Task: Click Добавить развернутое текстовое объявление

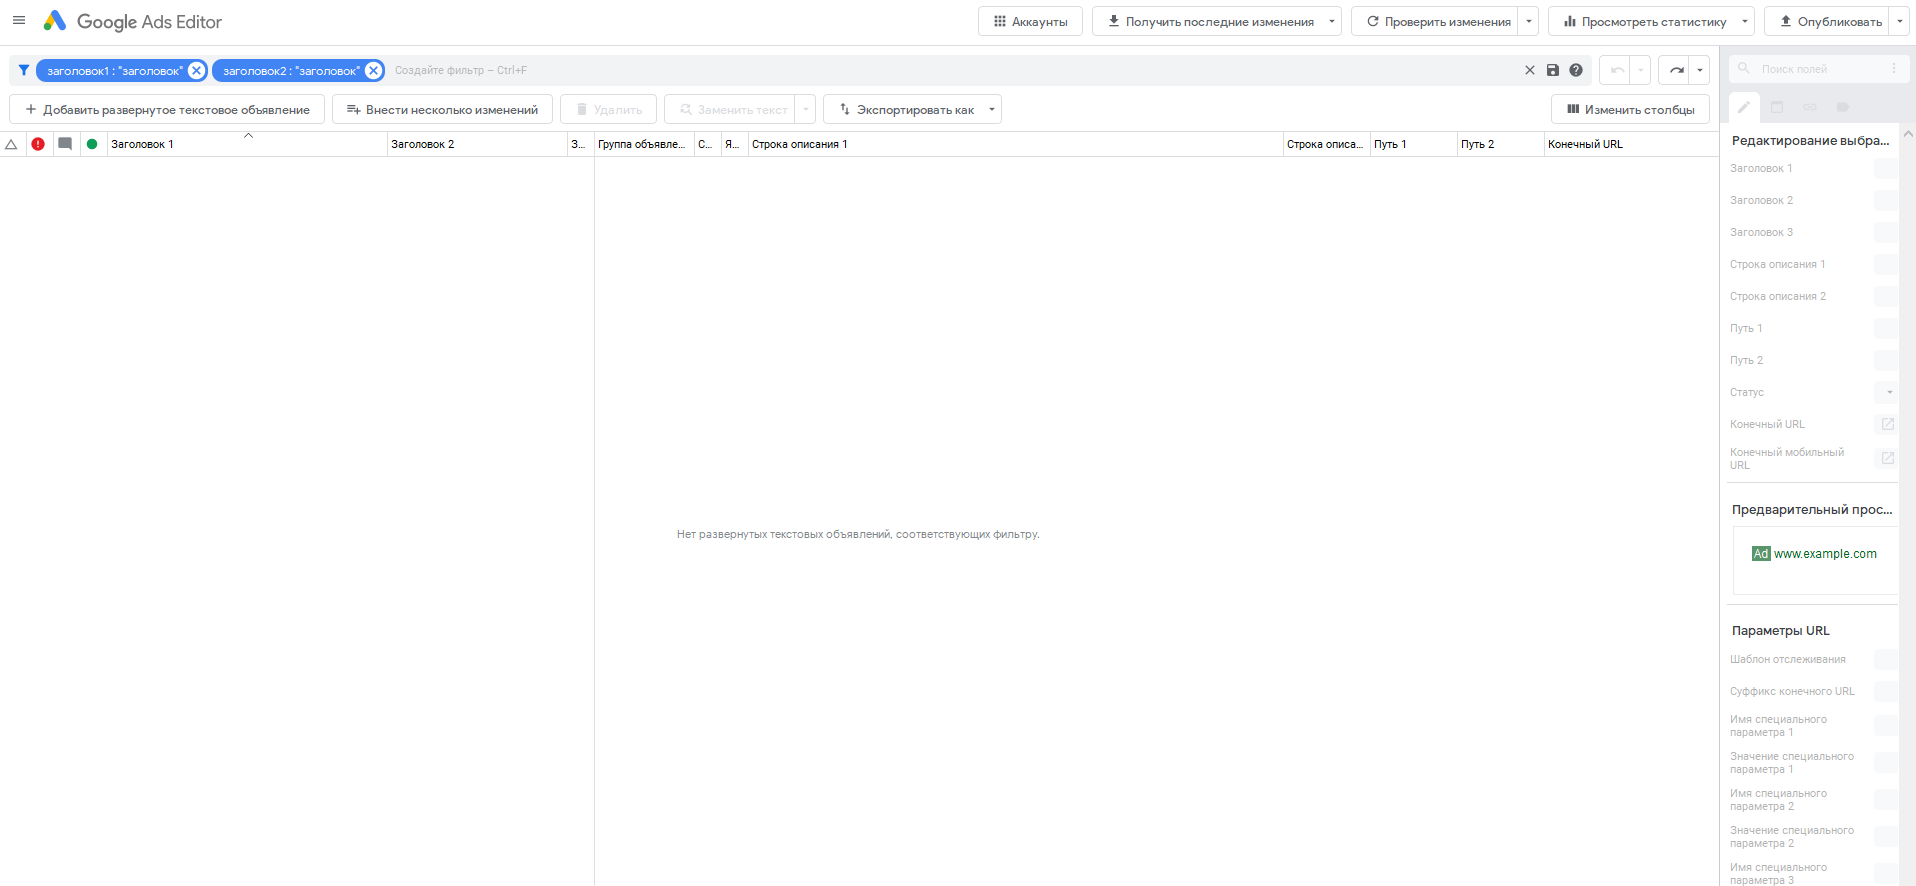Action: 167,110
